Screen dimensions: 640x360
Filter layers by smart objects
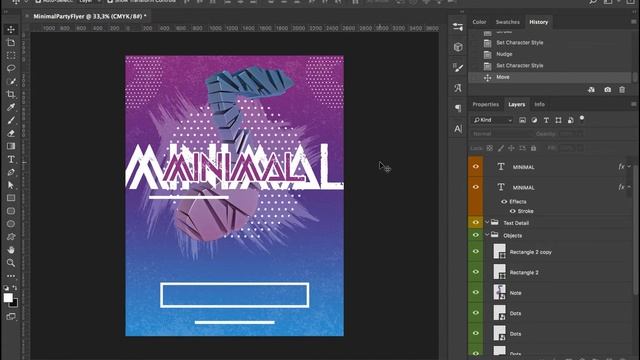coord(571,120)
